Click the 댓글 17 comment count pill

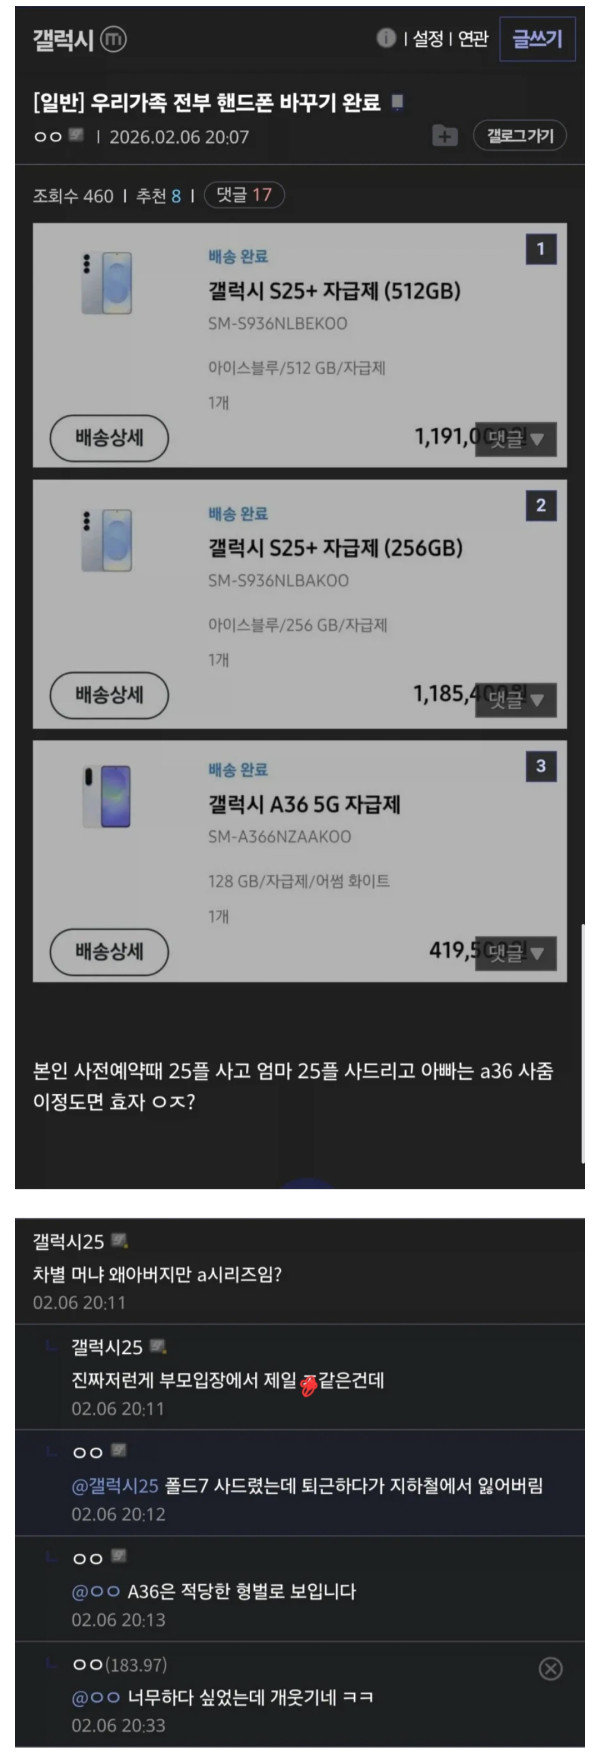pos(244,195)
